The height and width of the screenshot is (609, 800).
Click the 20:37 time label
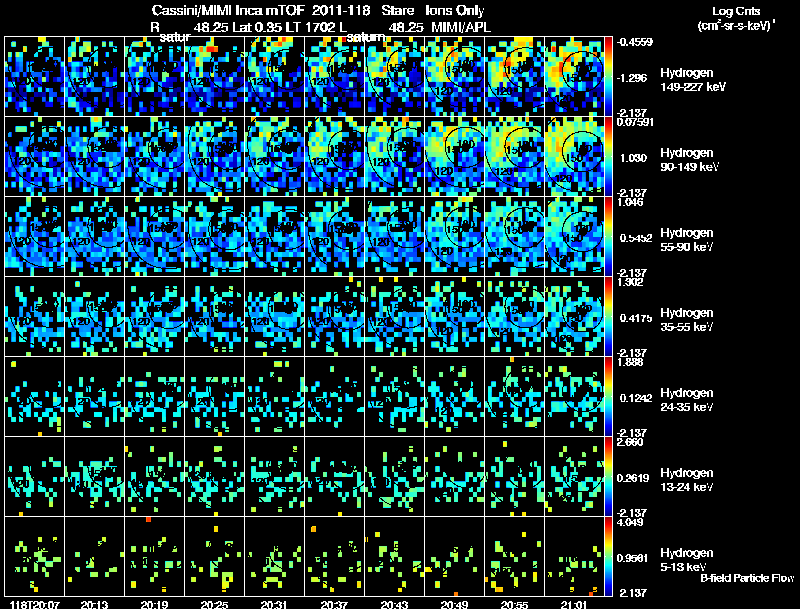point(335,604)
